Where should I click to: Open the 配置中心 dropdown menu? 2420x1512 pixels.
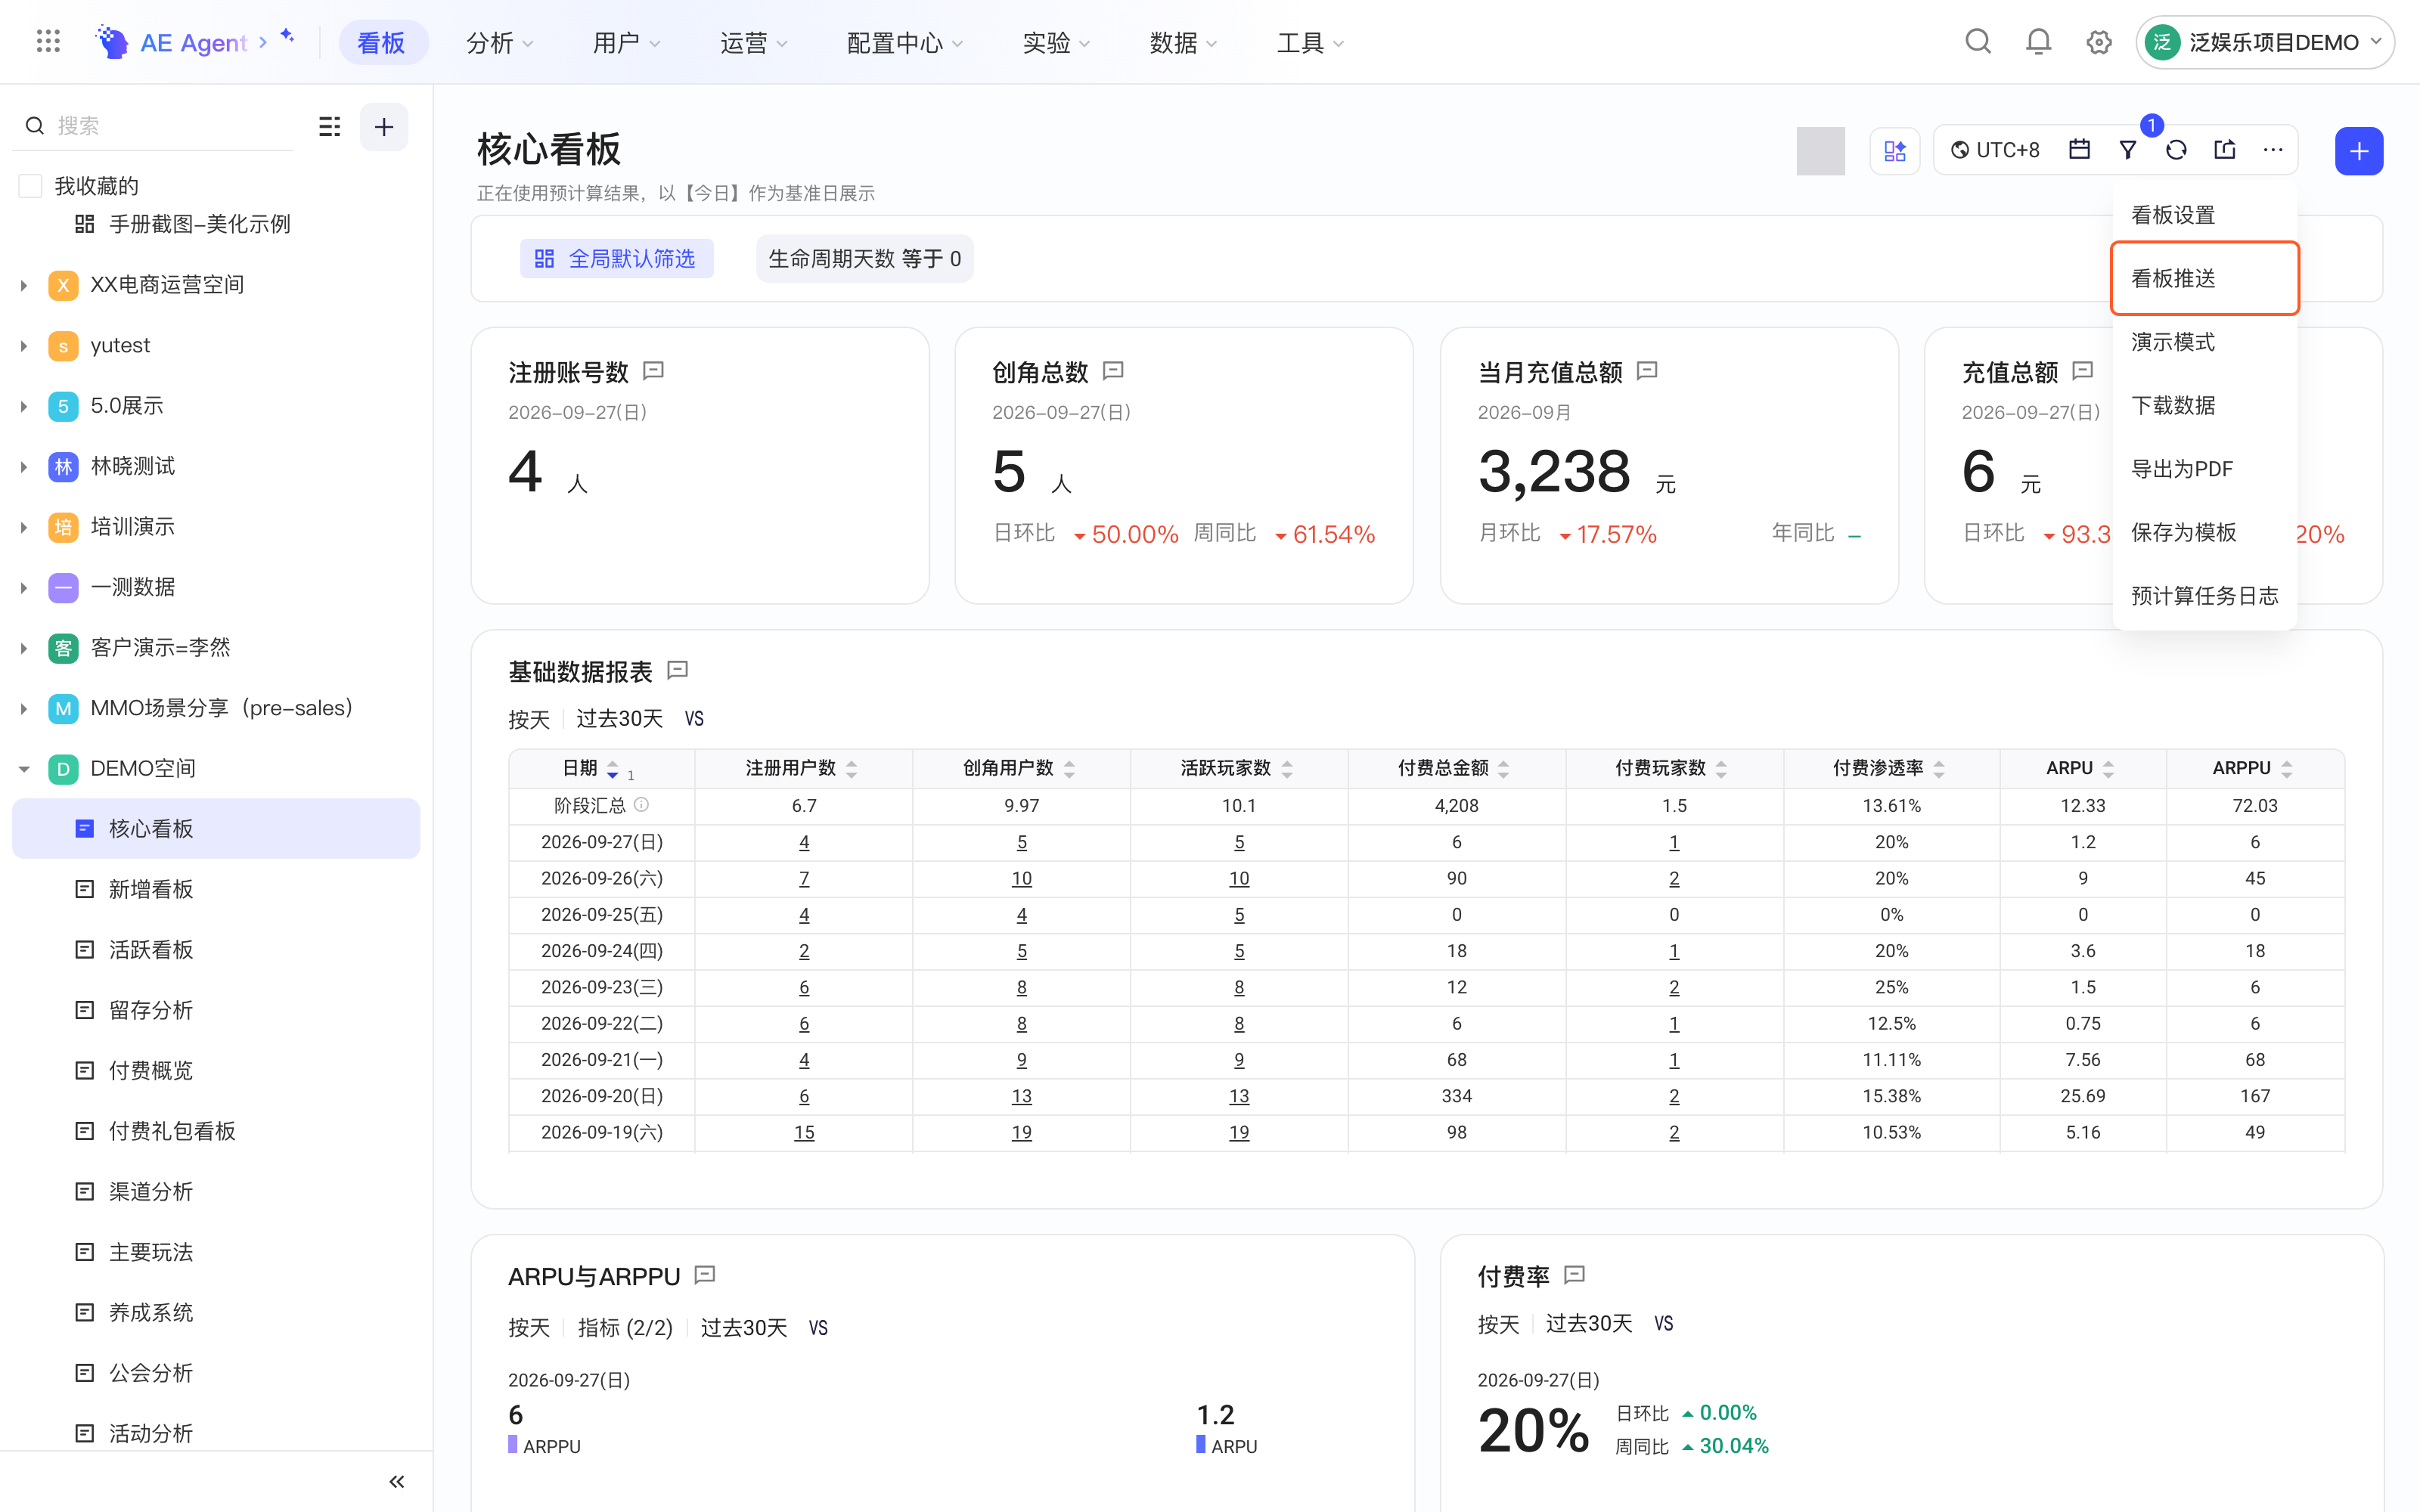point(904,43)
